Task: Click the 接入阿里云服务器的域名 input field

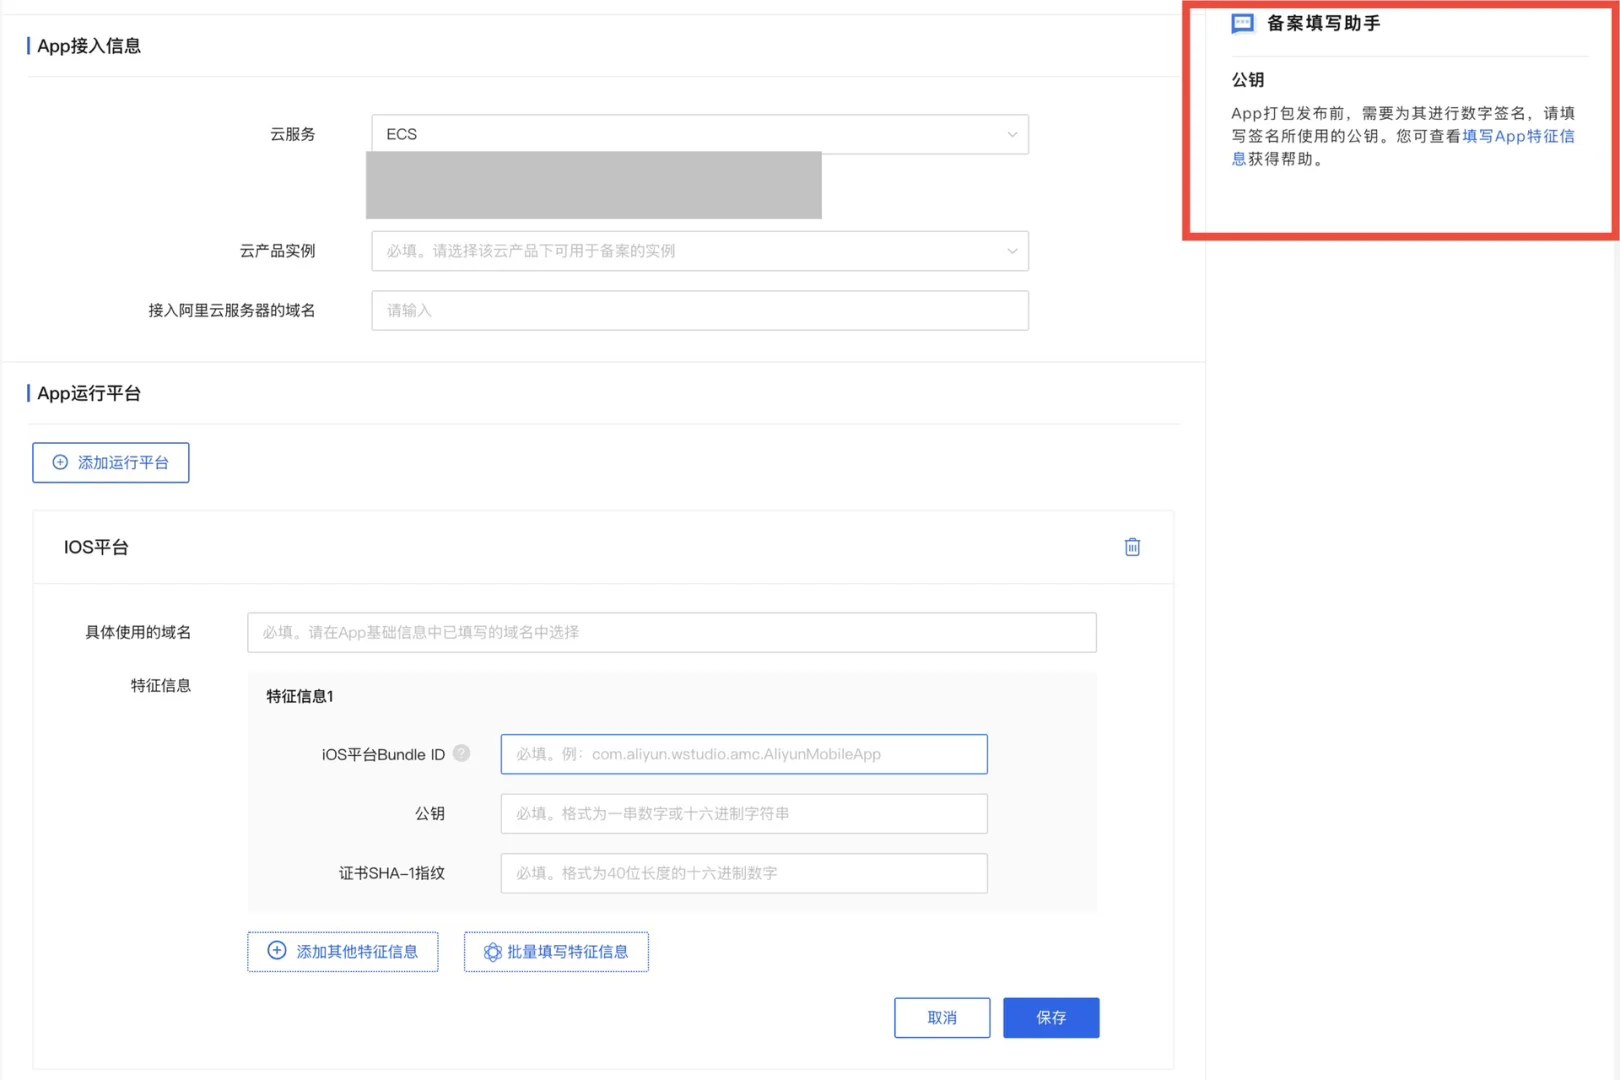Action: 698,310
